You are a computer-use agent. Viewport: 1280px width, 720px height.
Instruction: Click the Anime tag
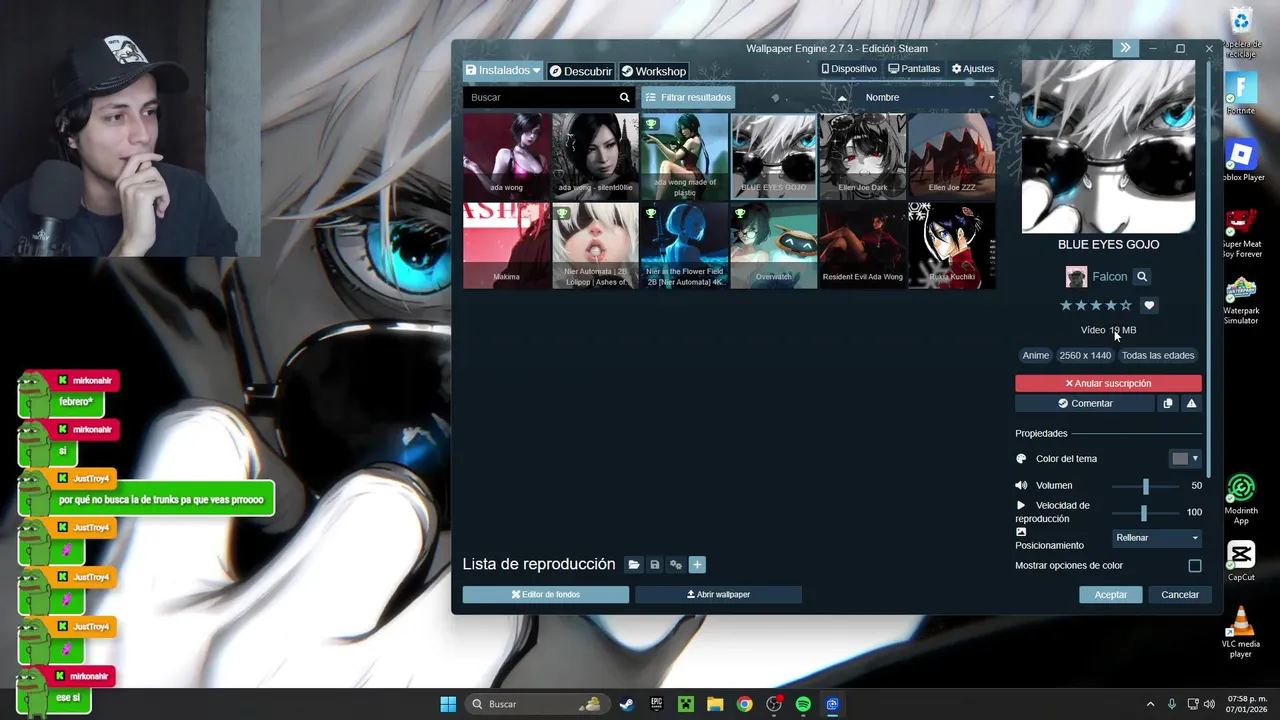coord(1036,355)
